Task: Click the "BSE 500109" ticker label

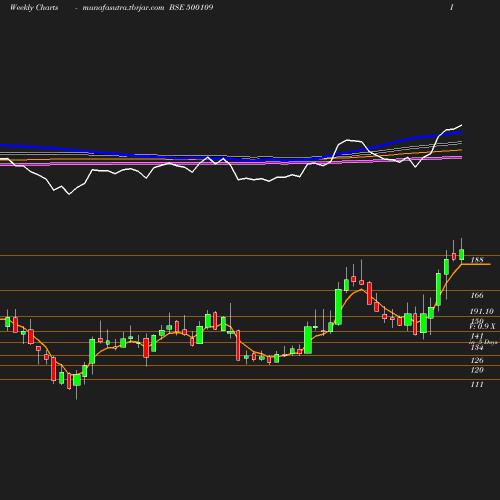Action: pos(191,7)
